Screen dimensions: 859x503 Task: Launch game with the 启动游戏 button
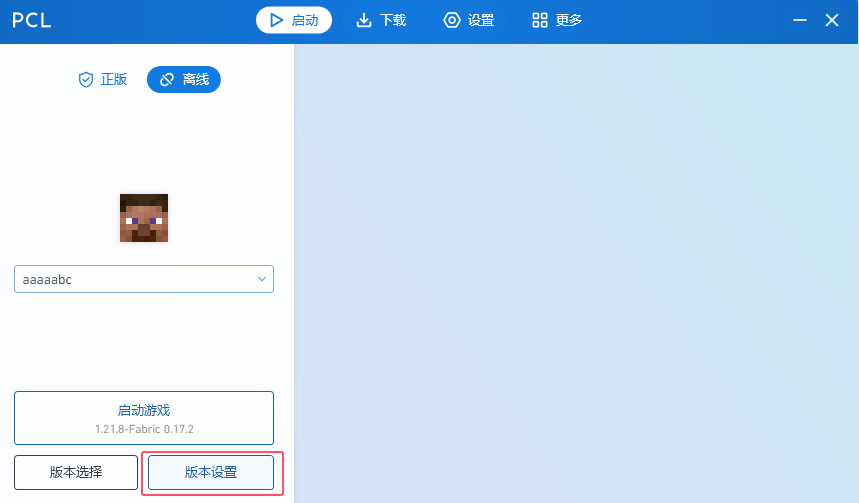(144, 418)
